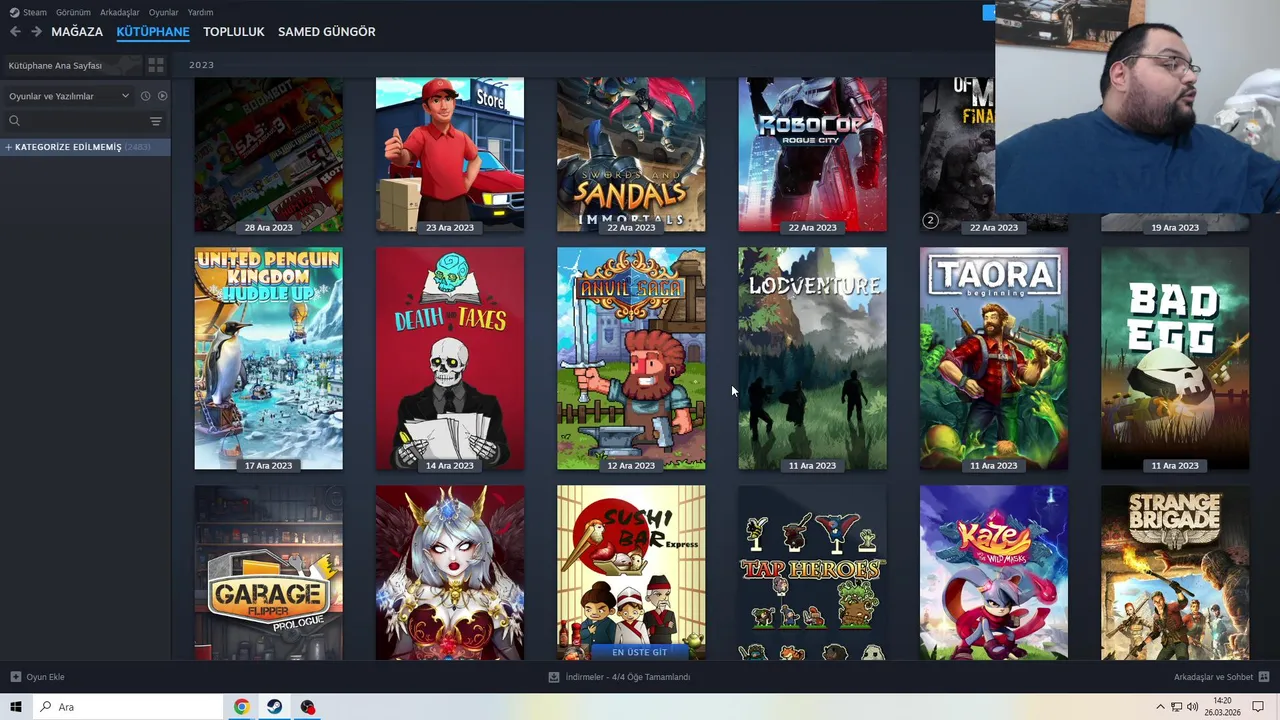Screen dimensions: 1280x720
Task: Click the Windows taskbar search box
Action: pos(128,707)
